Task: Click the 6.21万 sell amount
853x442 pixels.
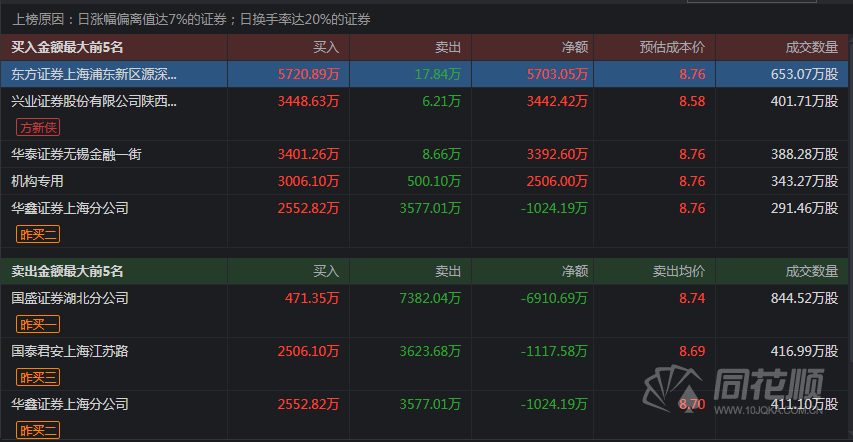Action: 442,101
